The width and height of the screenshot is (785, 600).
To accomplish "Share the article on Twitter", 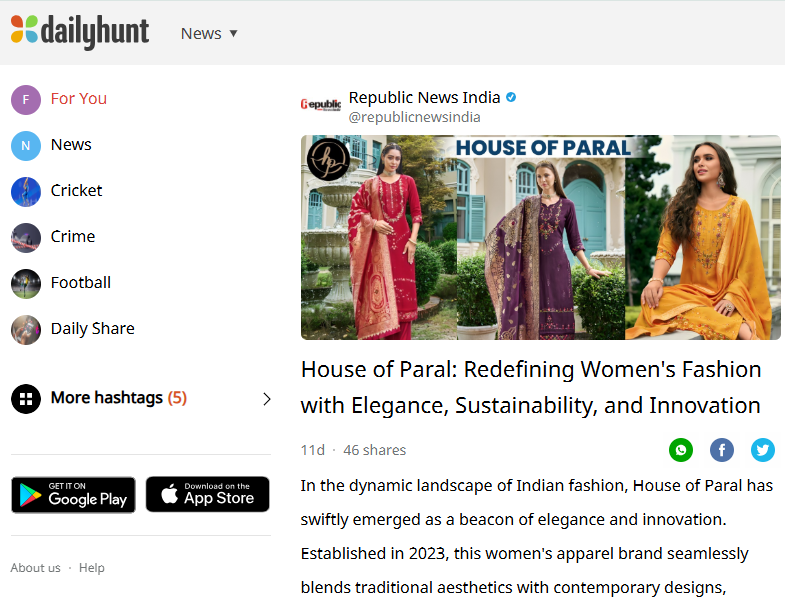I will (x=763, y=450).
